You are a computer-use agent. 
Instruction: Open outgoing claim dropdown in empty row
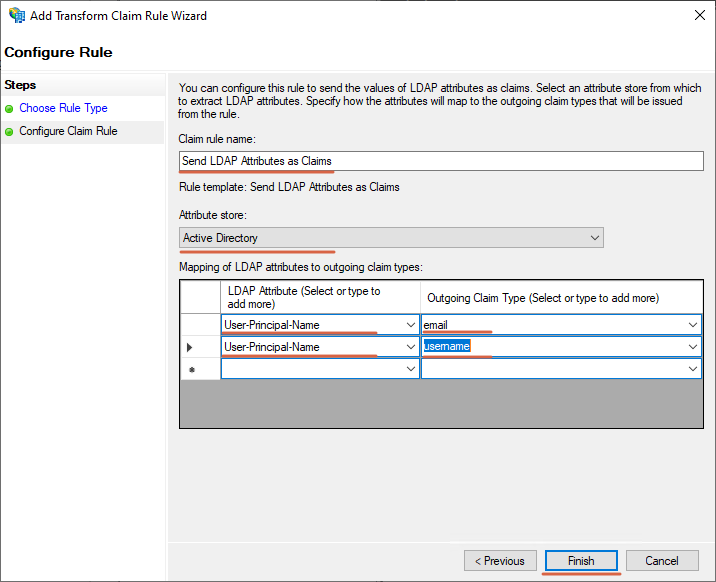pos(693,369)
